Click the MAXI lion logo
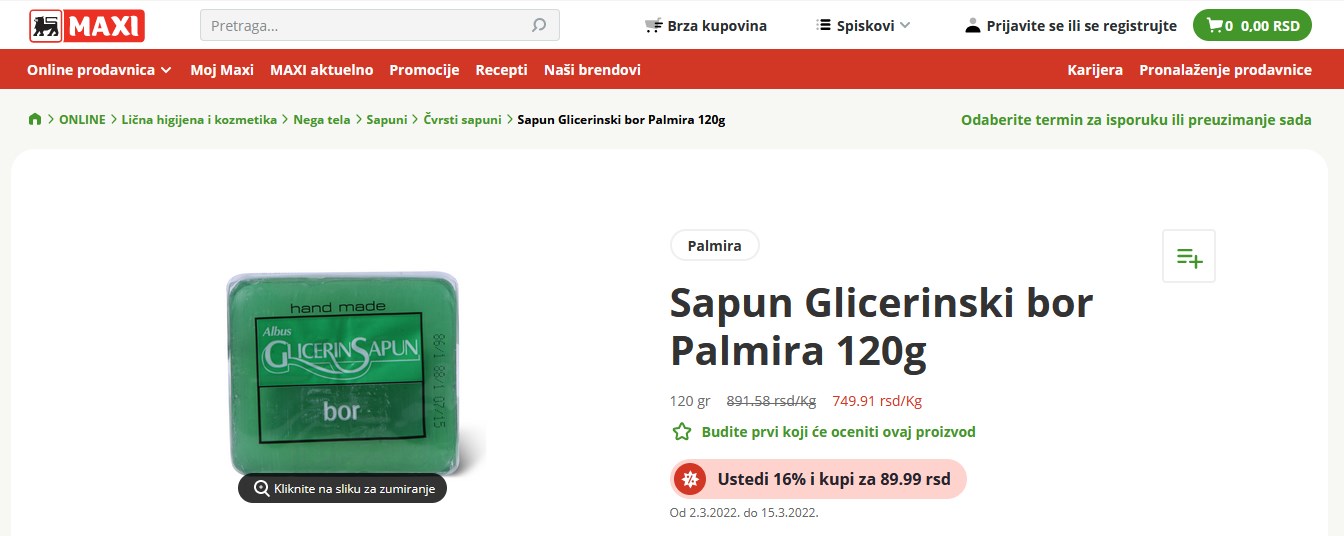1344x536 pixels. tap(87, 25)
